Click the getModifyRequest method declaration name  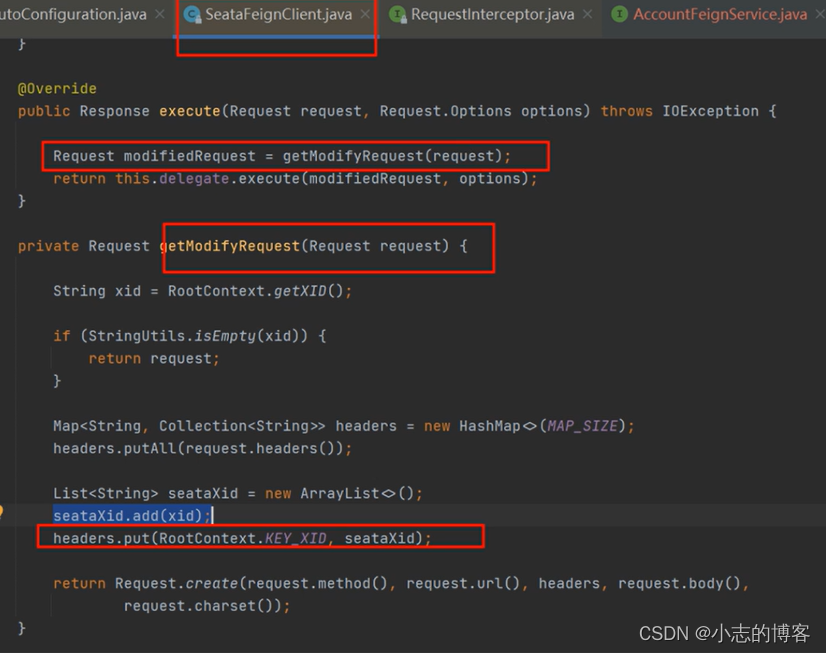[x=230, y=246]
